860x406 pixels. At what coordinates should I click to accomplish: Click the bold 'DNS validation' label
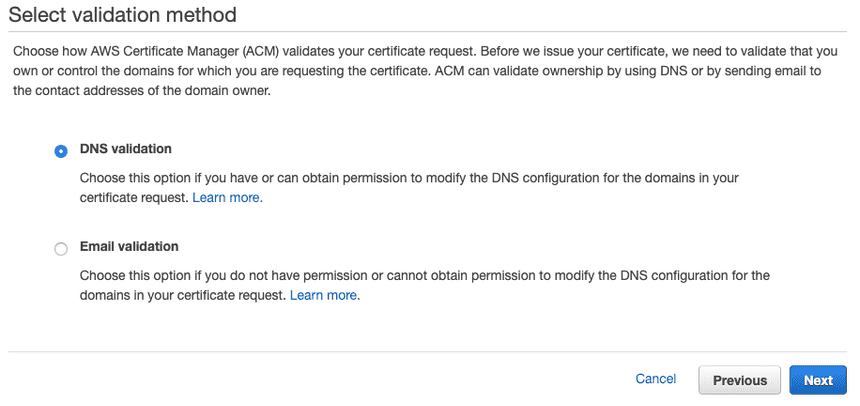[x=126, y=149]
